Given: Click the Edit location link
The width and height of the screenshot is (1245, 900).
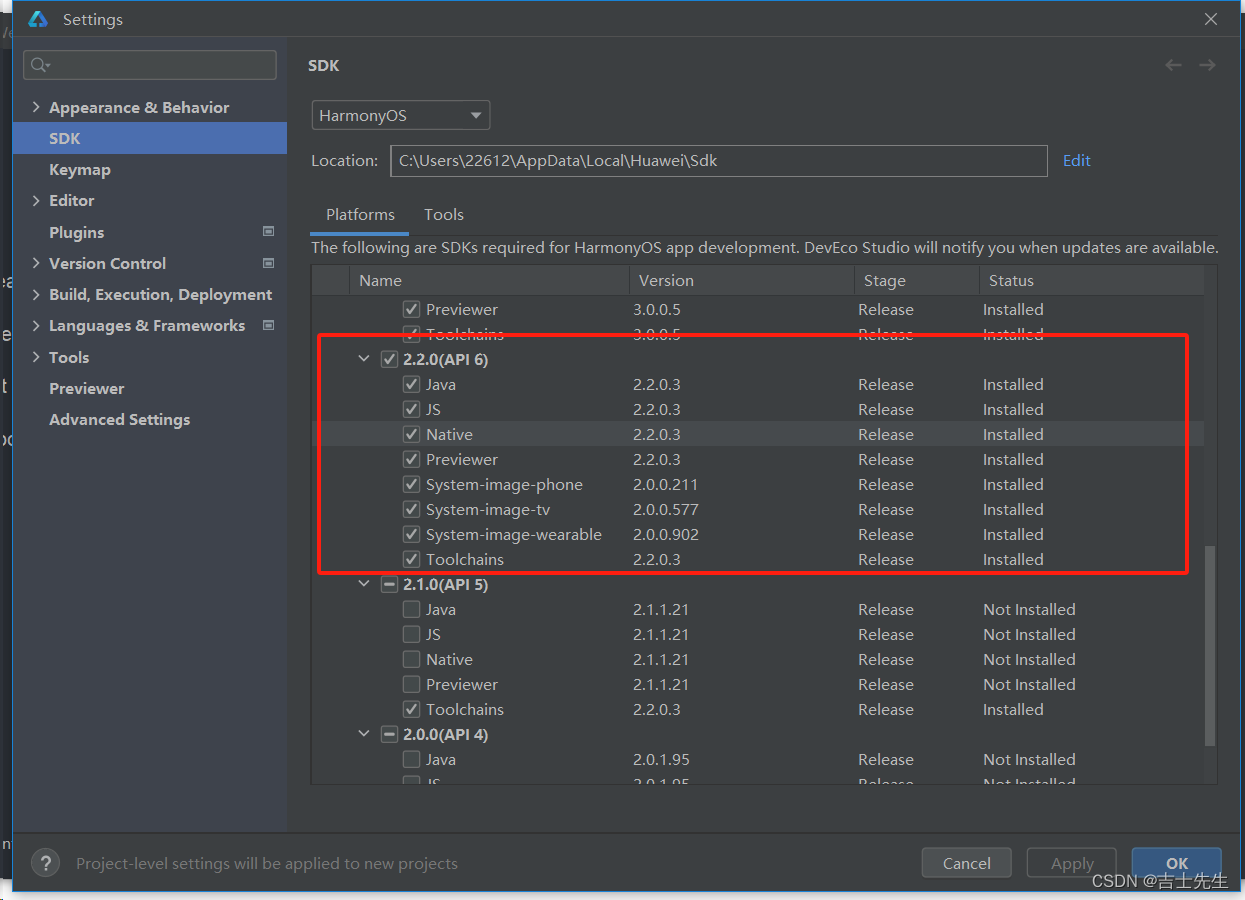Looking at the screenshot, I should click(x=1076, y=160).
